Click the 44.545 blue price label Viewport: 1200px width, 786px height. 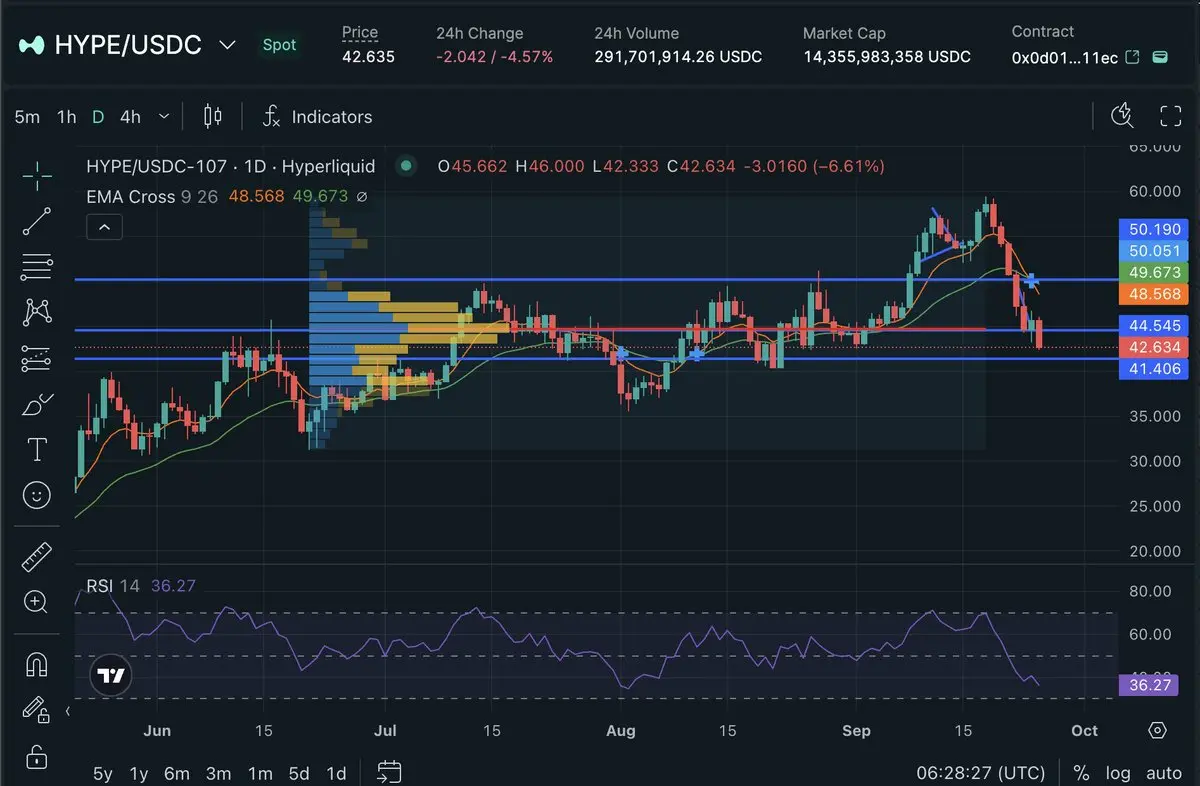click(1154, 325)
